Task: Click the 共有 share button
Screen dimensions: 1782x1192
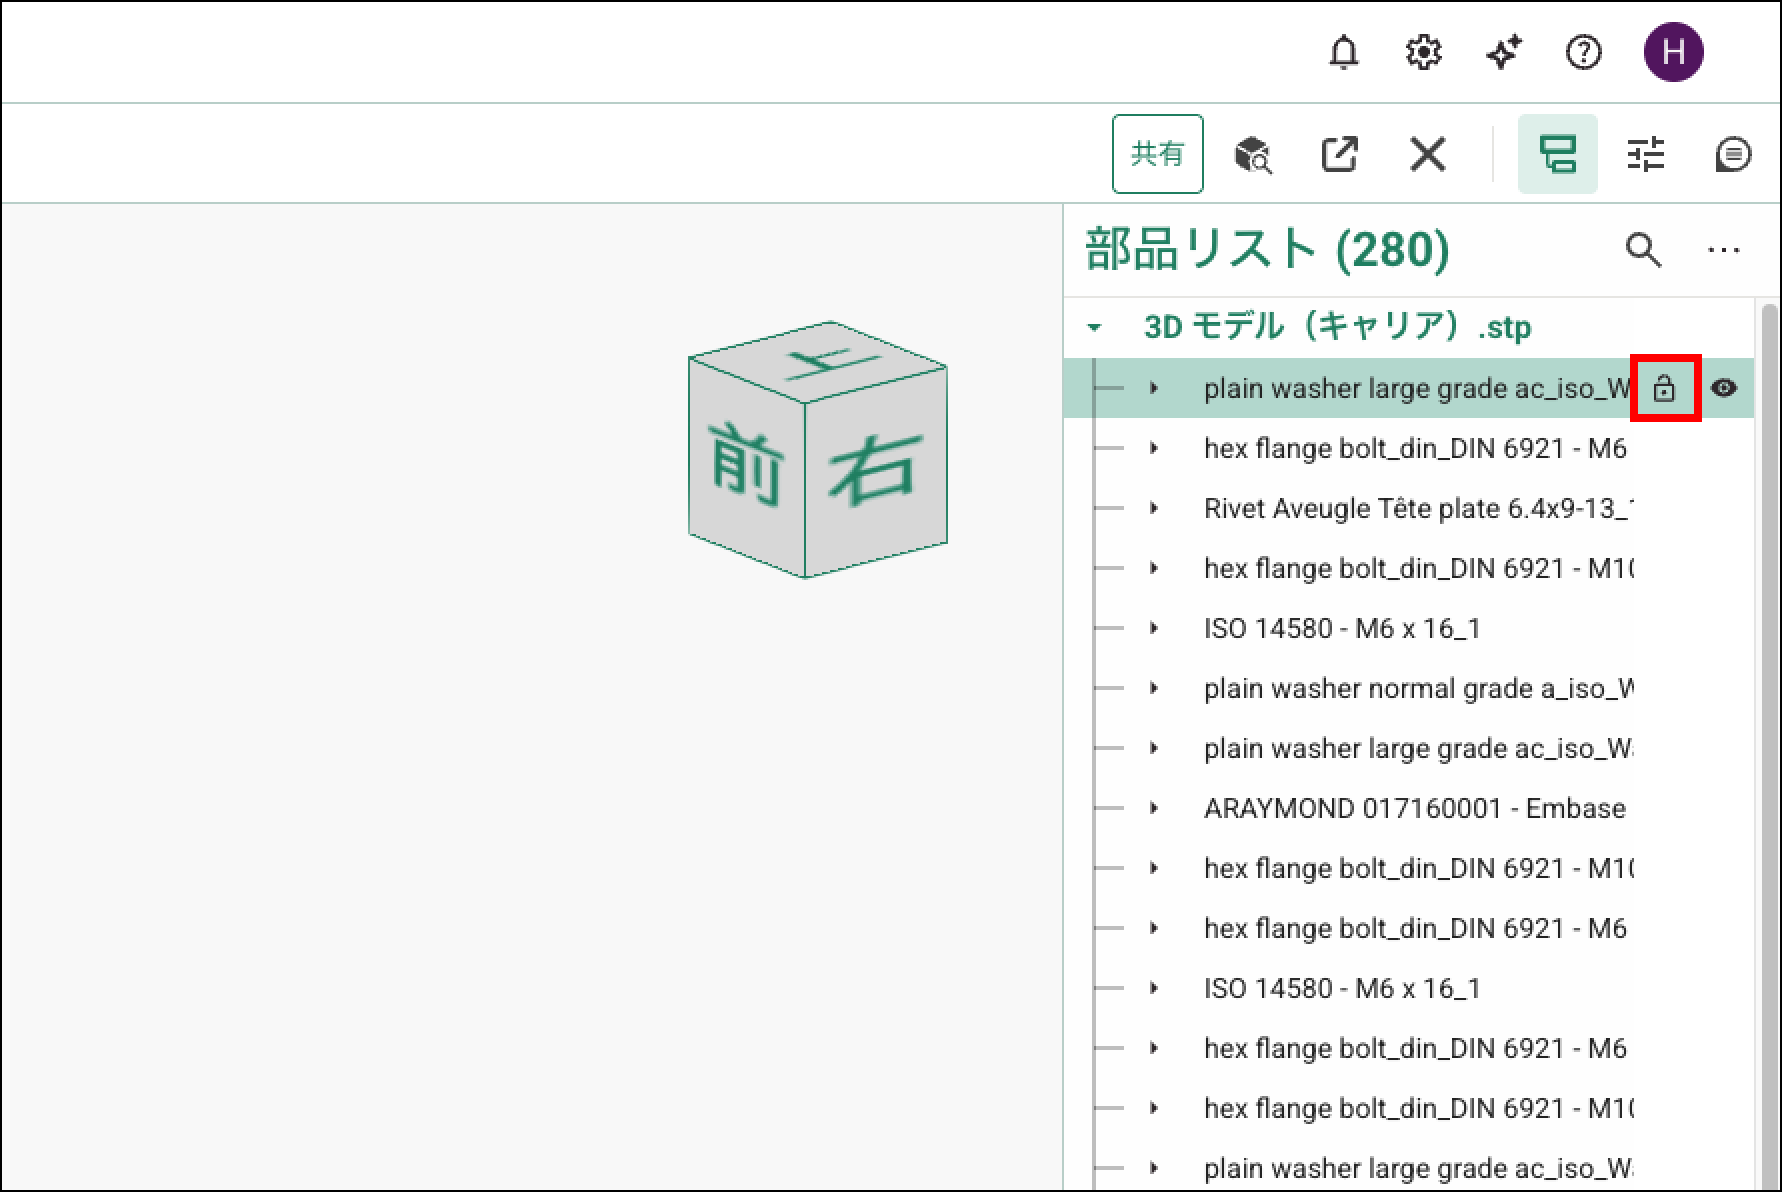Action: 1157,154
